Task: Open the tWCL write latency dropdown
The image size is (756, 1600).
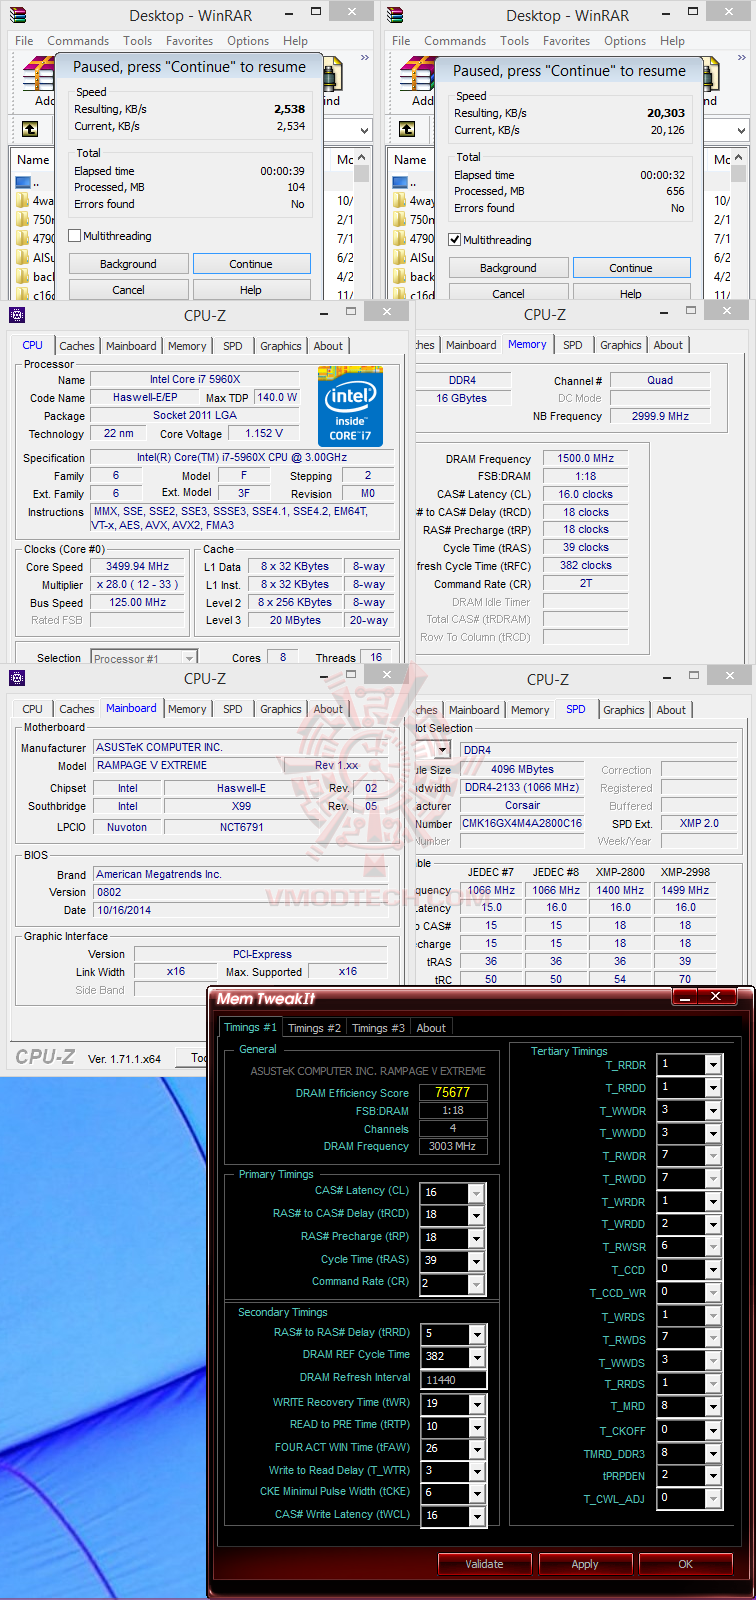Action: 478,1516
